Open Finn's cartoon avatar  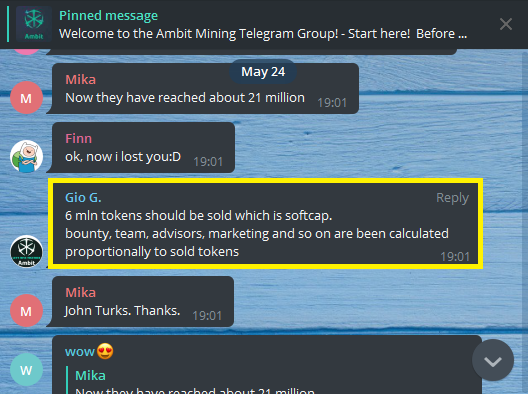click(26, 157)
